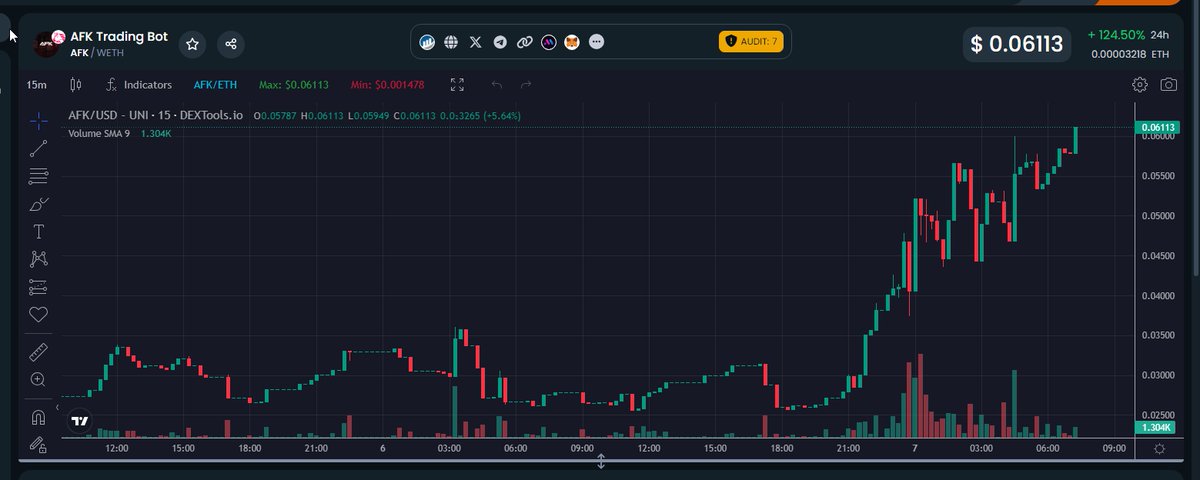Image resolution: width=1200 pixels, height=480 pixels.
Task: Open the purple M logo link
Action: pos(549,43)
